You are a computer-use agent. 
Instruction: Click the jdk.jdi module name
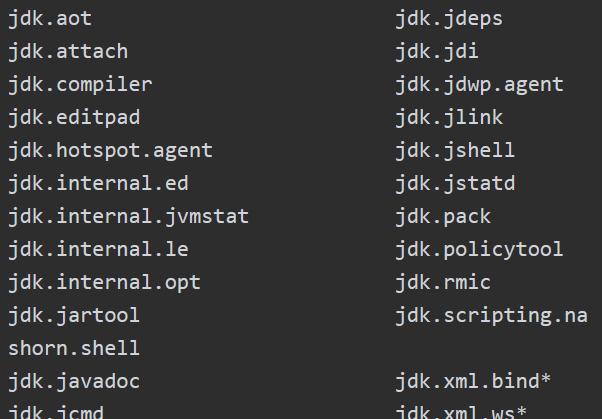(x=437, y=52)
